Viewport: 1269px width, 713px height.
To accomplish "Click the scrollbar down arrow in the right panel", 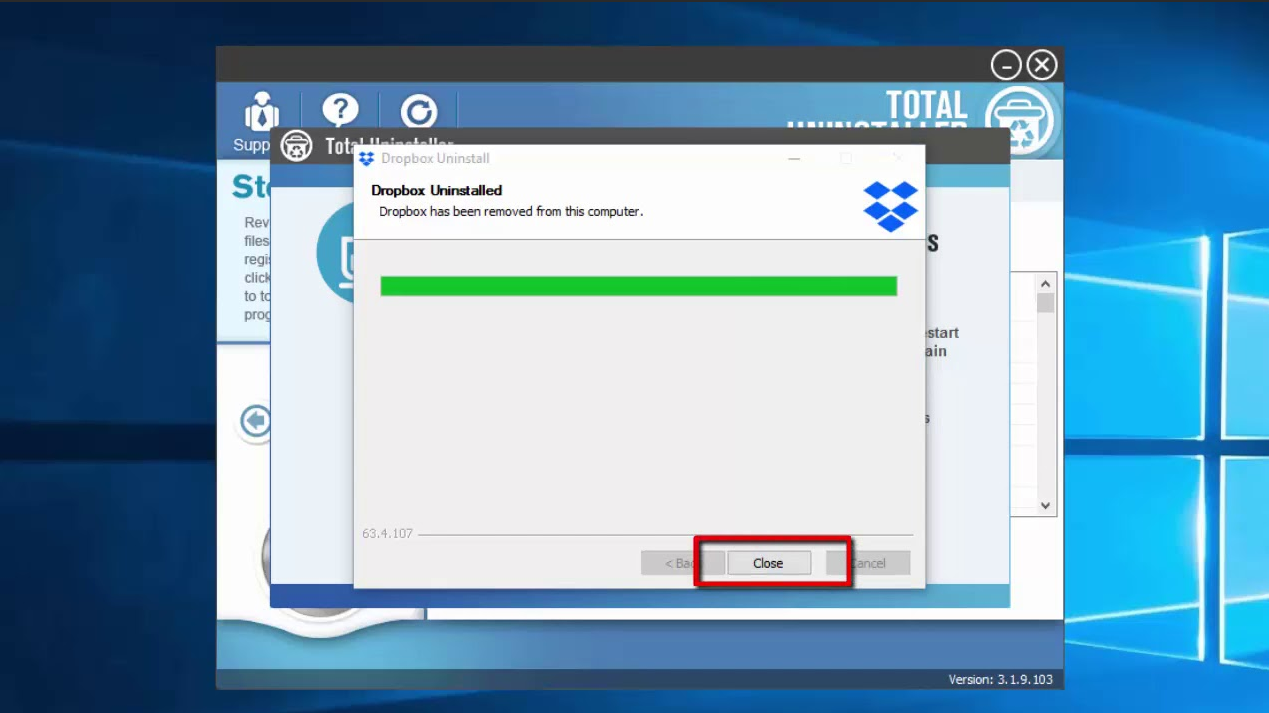I will pyautogui.click(x=1045, y=505).
